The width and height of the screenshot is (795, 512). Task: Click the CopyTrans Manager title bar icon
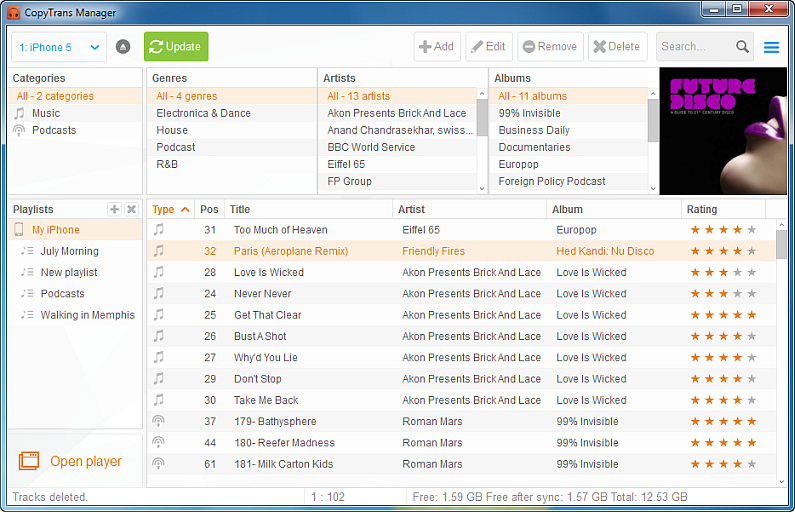pos(14,13)
